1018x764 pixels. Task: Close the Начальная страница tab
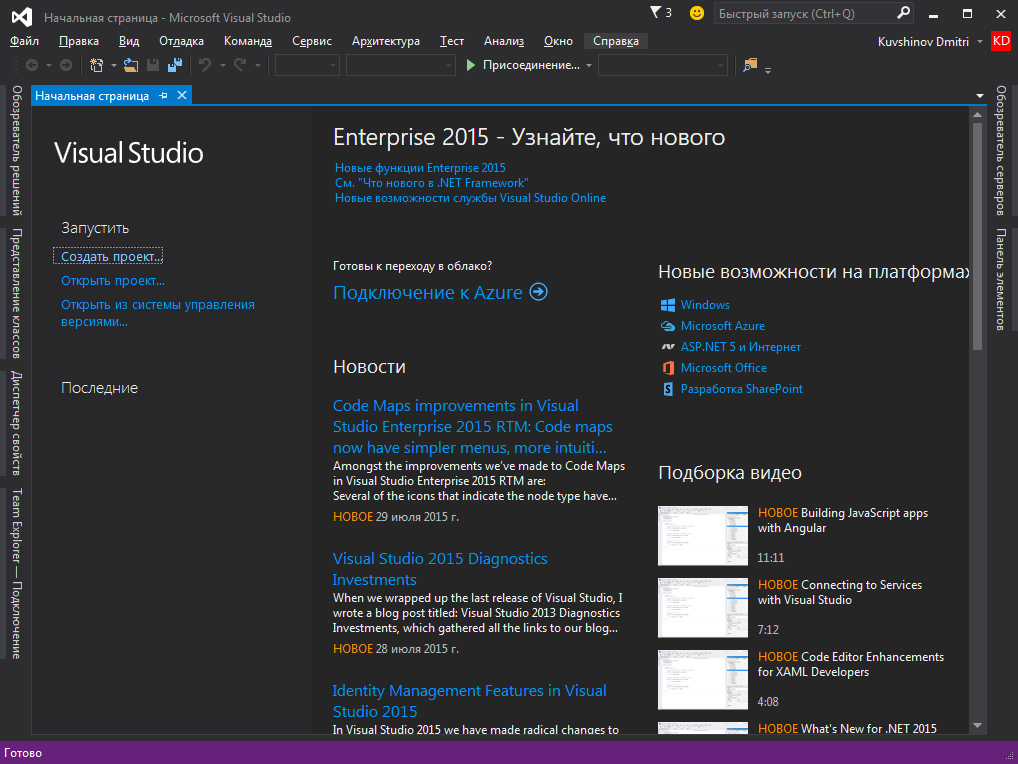(x=181, y=95)
